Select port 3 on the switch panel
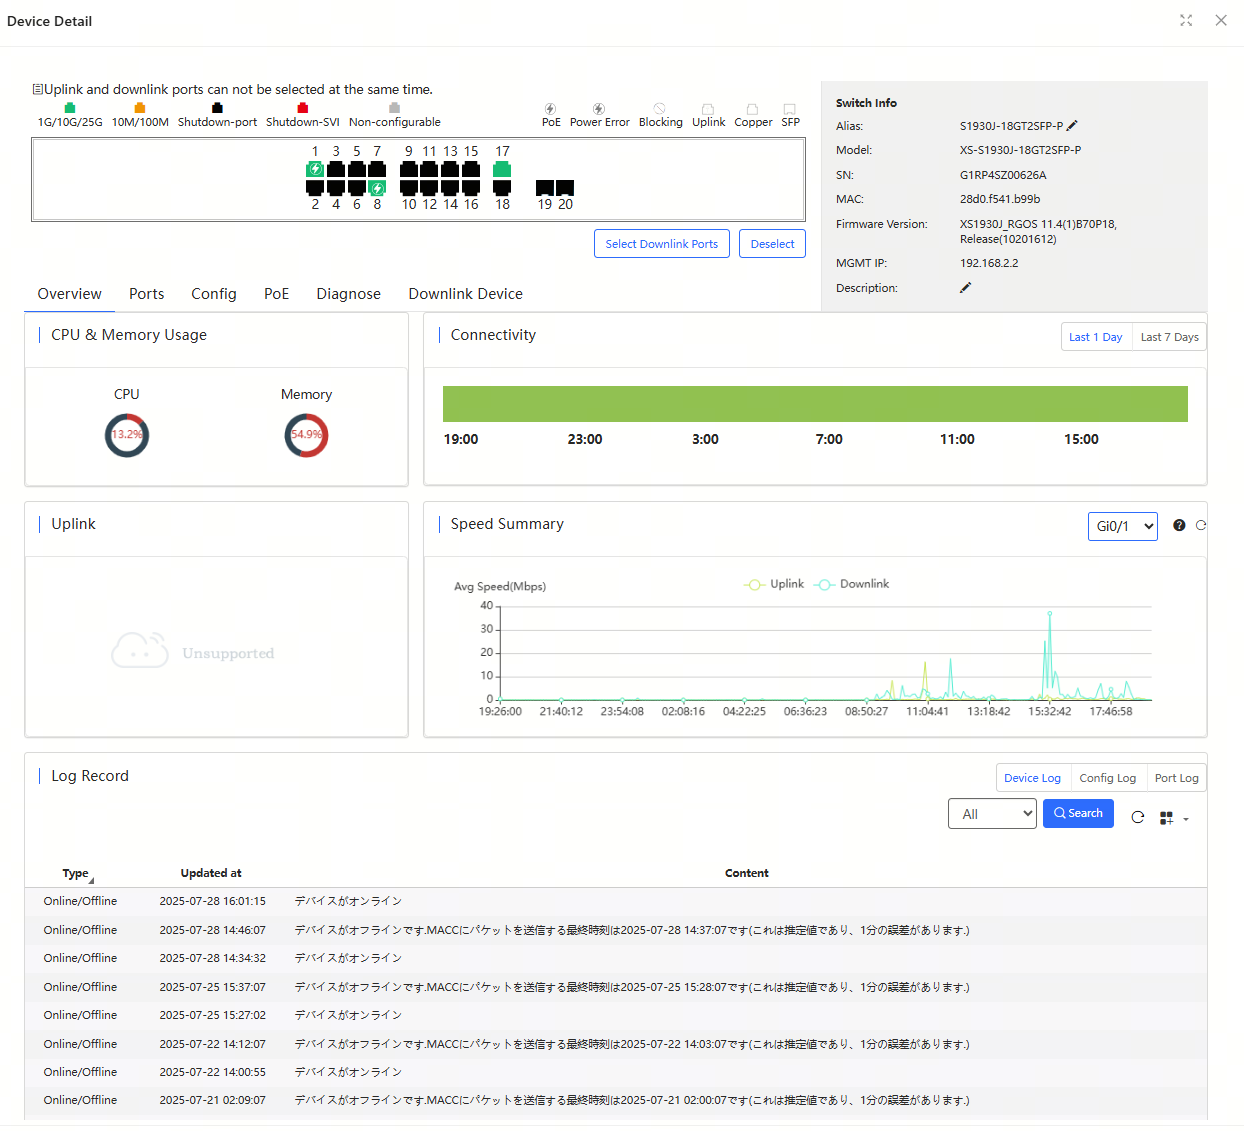1244x1131 pixels. coord(336,169)
